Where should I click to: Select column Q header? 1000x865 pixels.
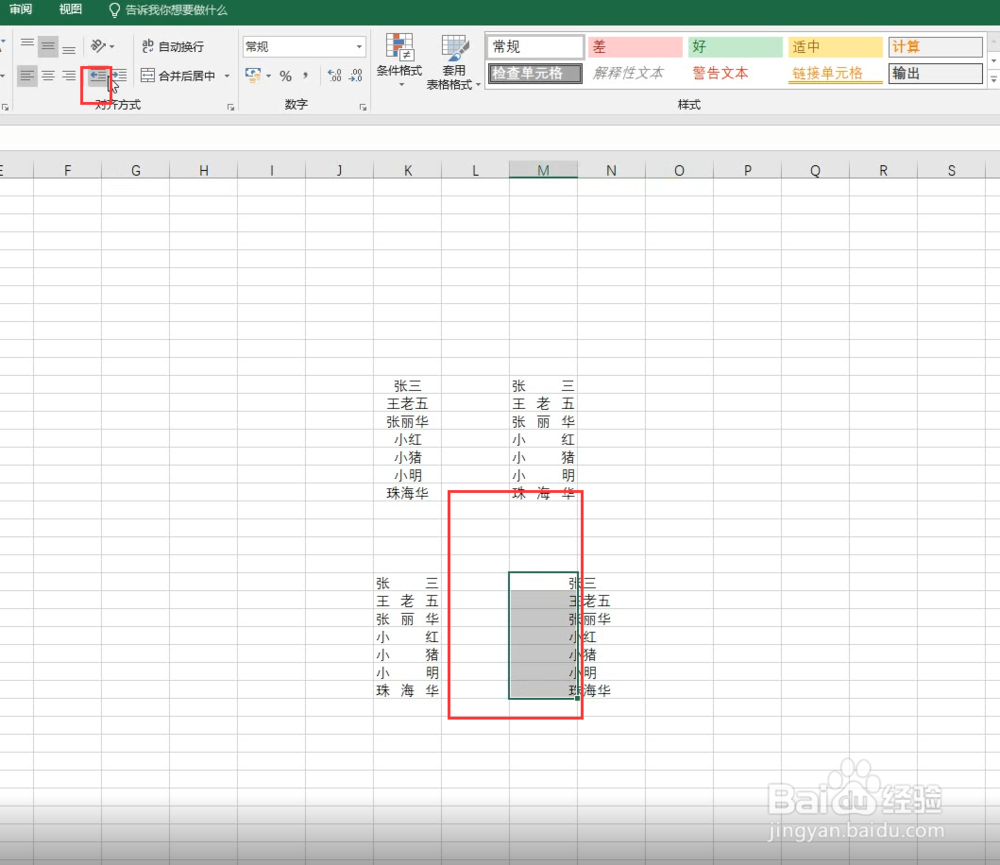[x=816, y=170]
